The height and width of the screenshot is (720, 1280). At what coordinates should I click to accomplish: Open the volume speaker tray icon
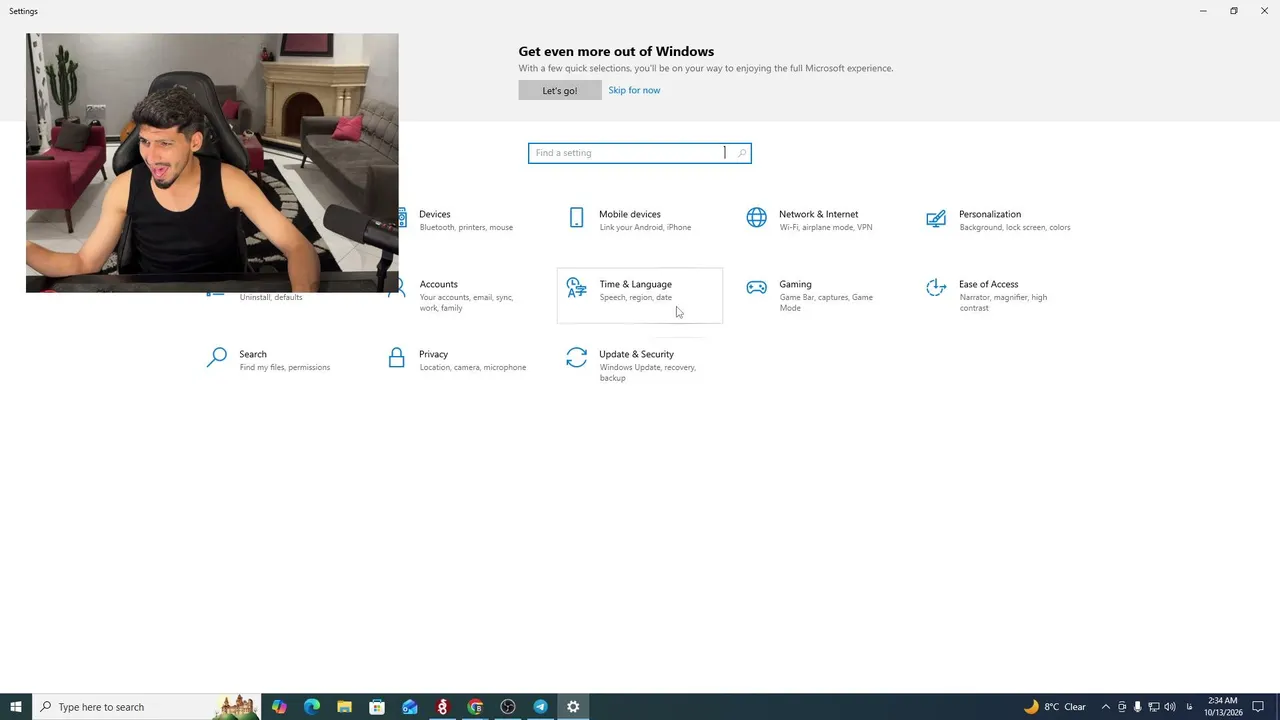[1170, 707]
